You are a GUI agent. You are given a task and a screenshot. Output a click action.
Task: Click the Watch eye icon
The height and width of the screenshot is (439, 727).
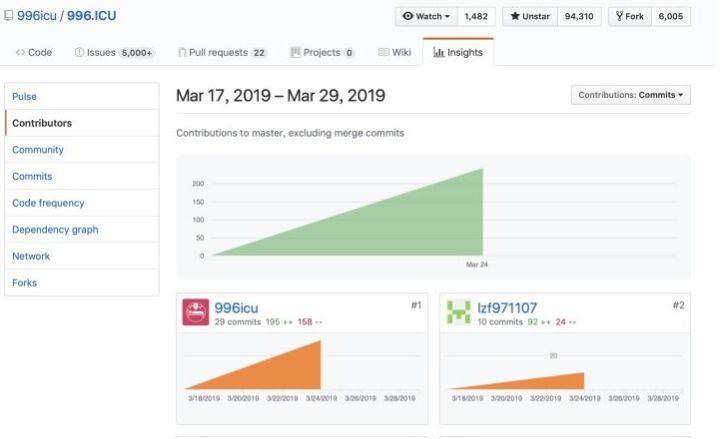(x=408, y=16)
